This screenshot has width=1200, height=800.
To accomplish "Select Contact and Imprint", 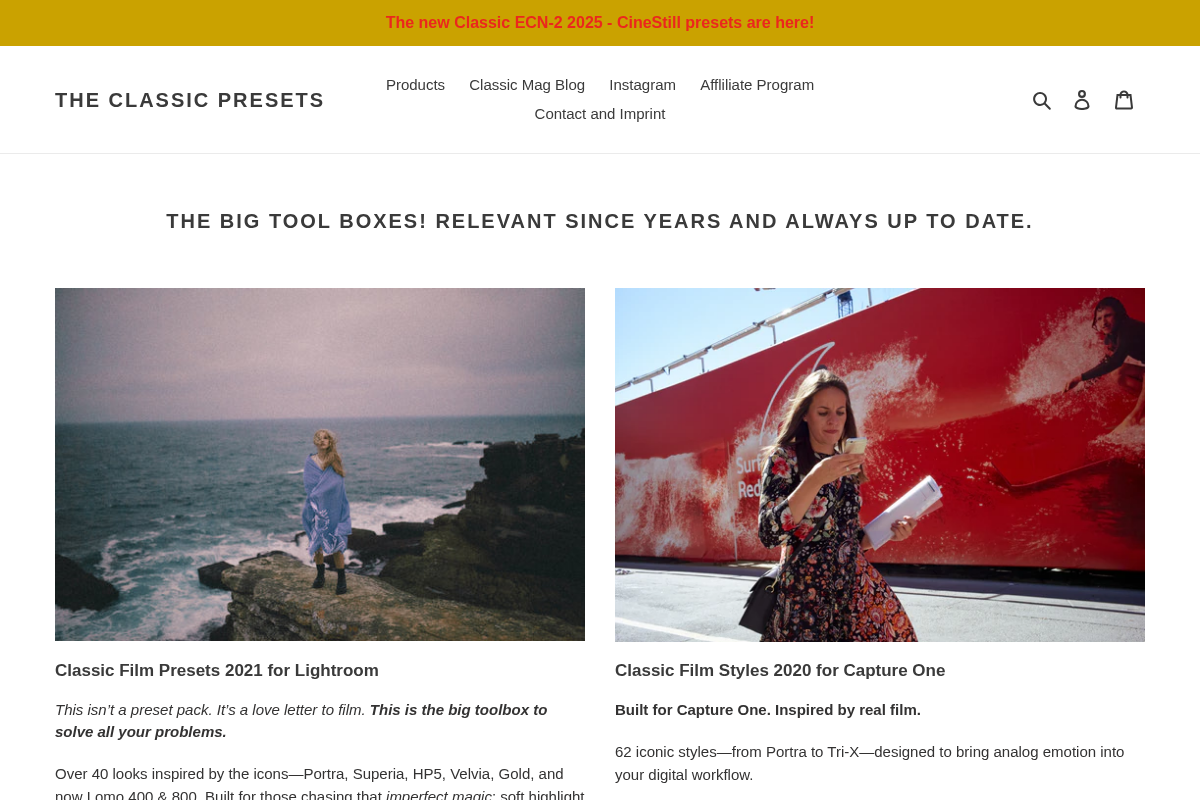I will pos(600,113).
